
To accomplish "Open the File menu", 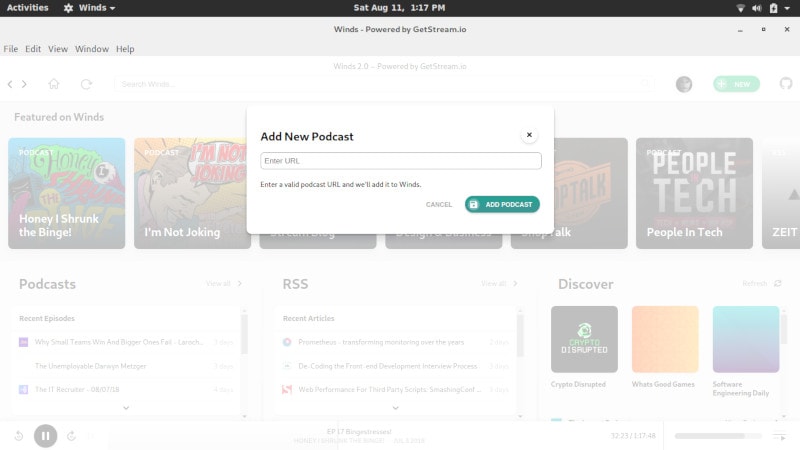I will [x=11, y=49].
